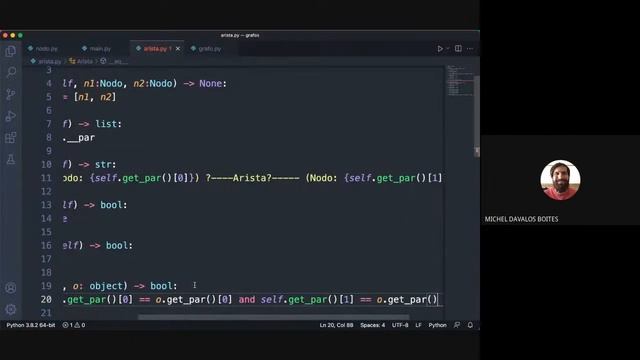Click MICHEL DAVALOS BOITES name label
640x360 pixels.
click(x=521, y=219)
